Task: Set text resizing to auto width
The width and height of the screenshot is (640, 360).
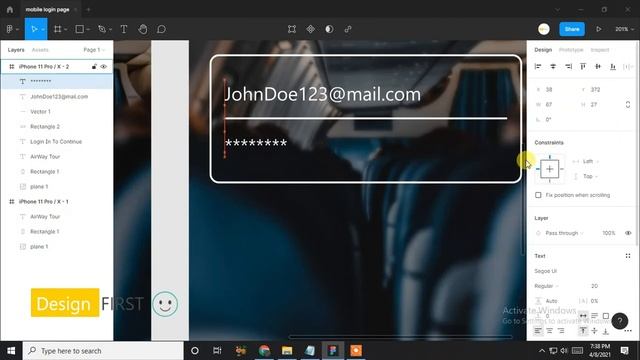Action: [583, 316]
